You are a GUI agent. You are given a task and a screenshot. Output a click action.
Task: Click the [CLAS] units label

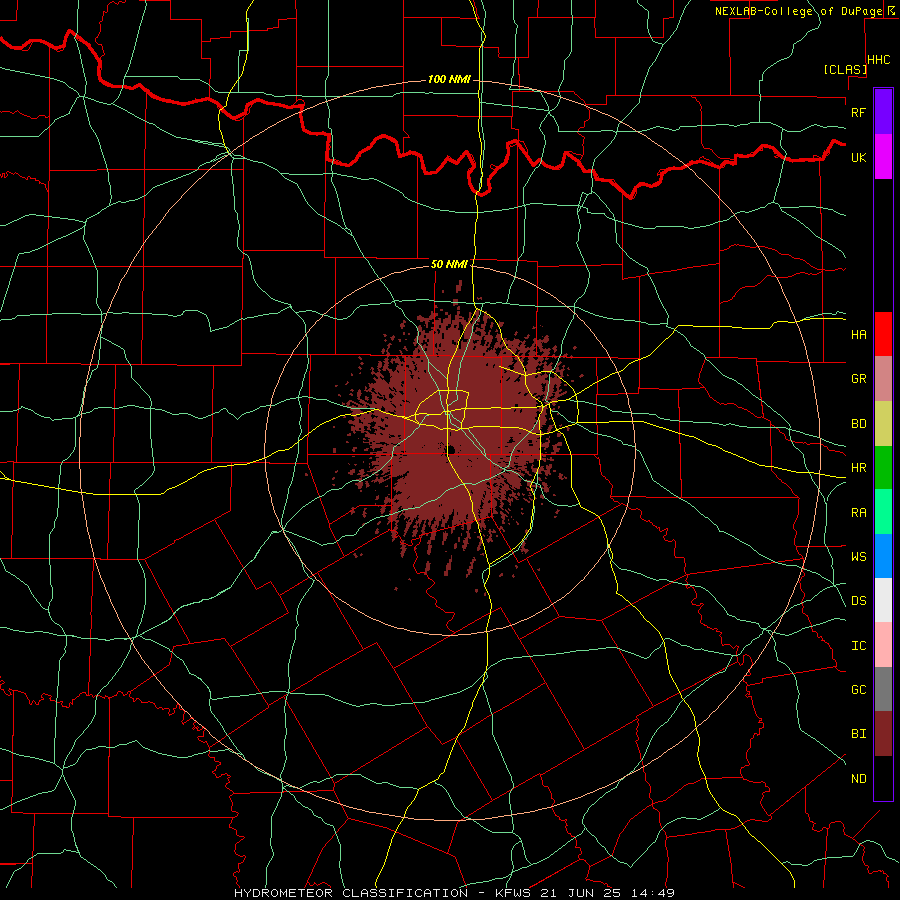[x=845, y=69]
